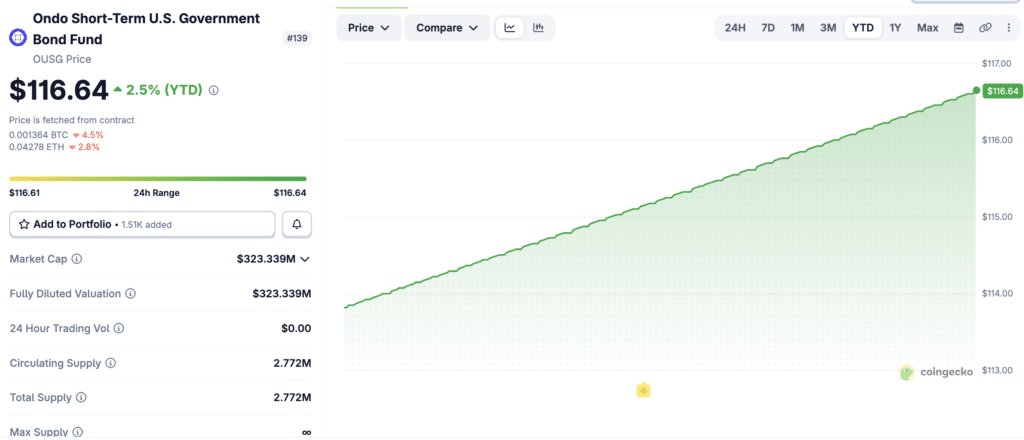Select the Max time range
1024x440 pixels.
[x=927, y=27]
